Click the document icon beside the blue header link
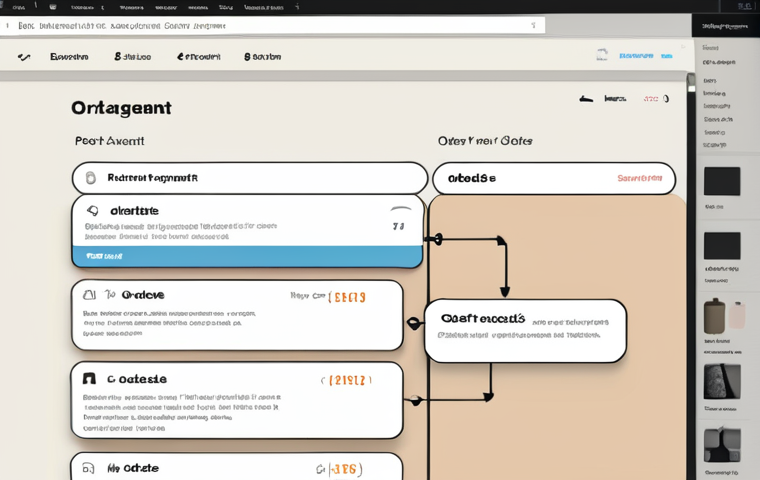The image size is (760, 480). (x=602, y=55)
